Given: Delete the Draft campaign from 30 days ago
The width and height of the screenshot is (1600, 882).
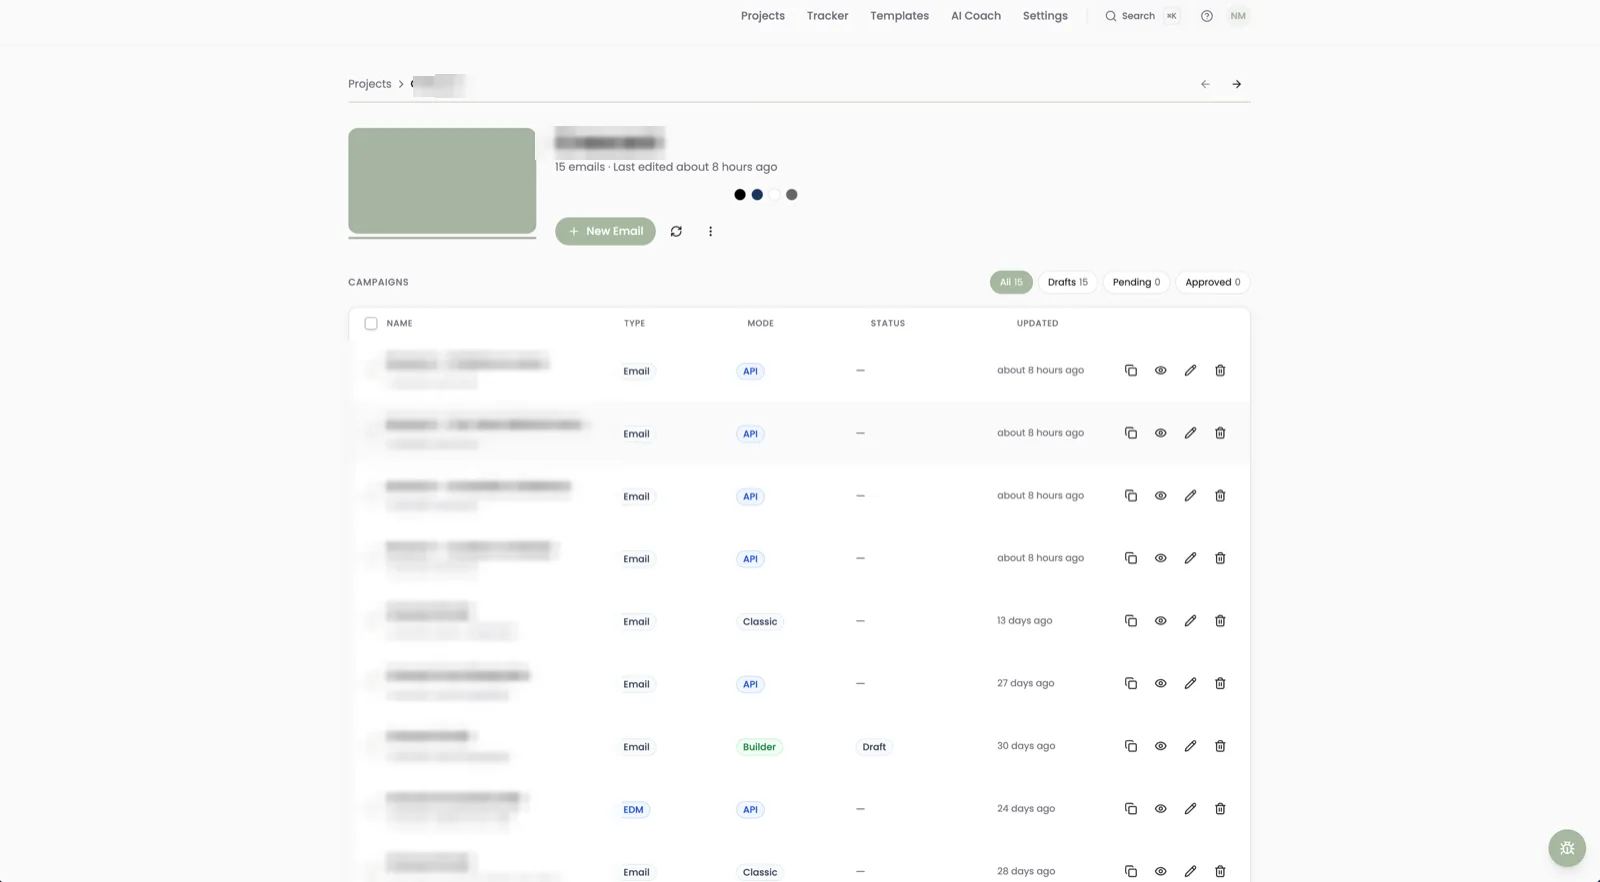Looking at the screenshot, I should coord(1220,746).
